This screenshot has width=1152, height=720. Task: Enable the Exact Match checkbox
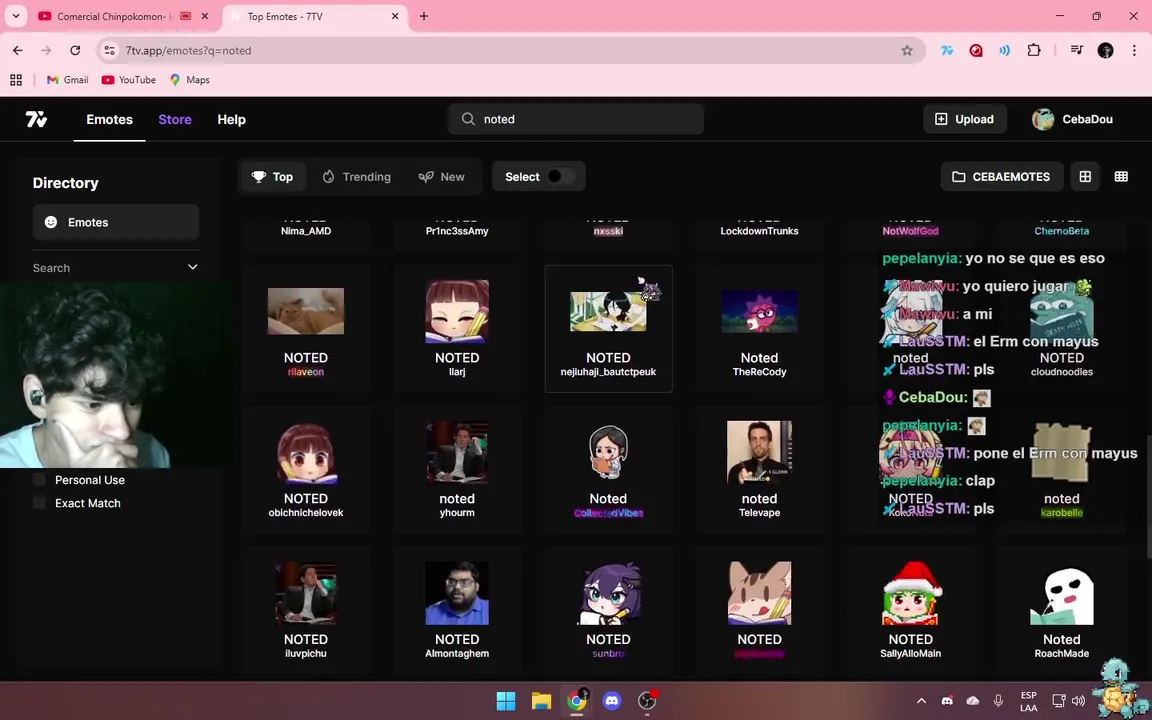[40, 503]
